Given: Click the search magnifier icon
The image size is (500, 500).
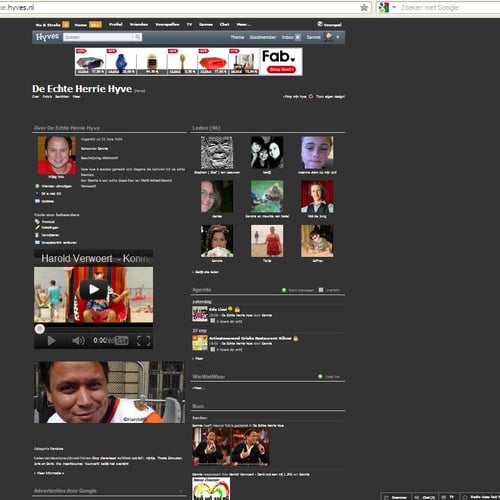Looking at the screenshot, I should pyautogui.click(x=138, y=37).
